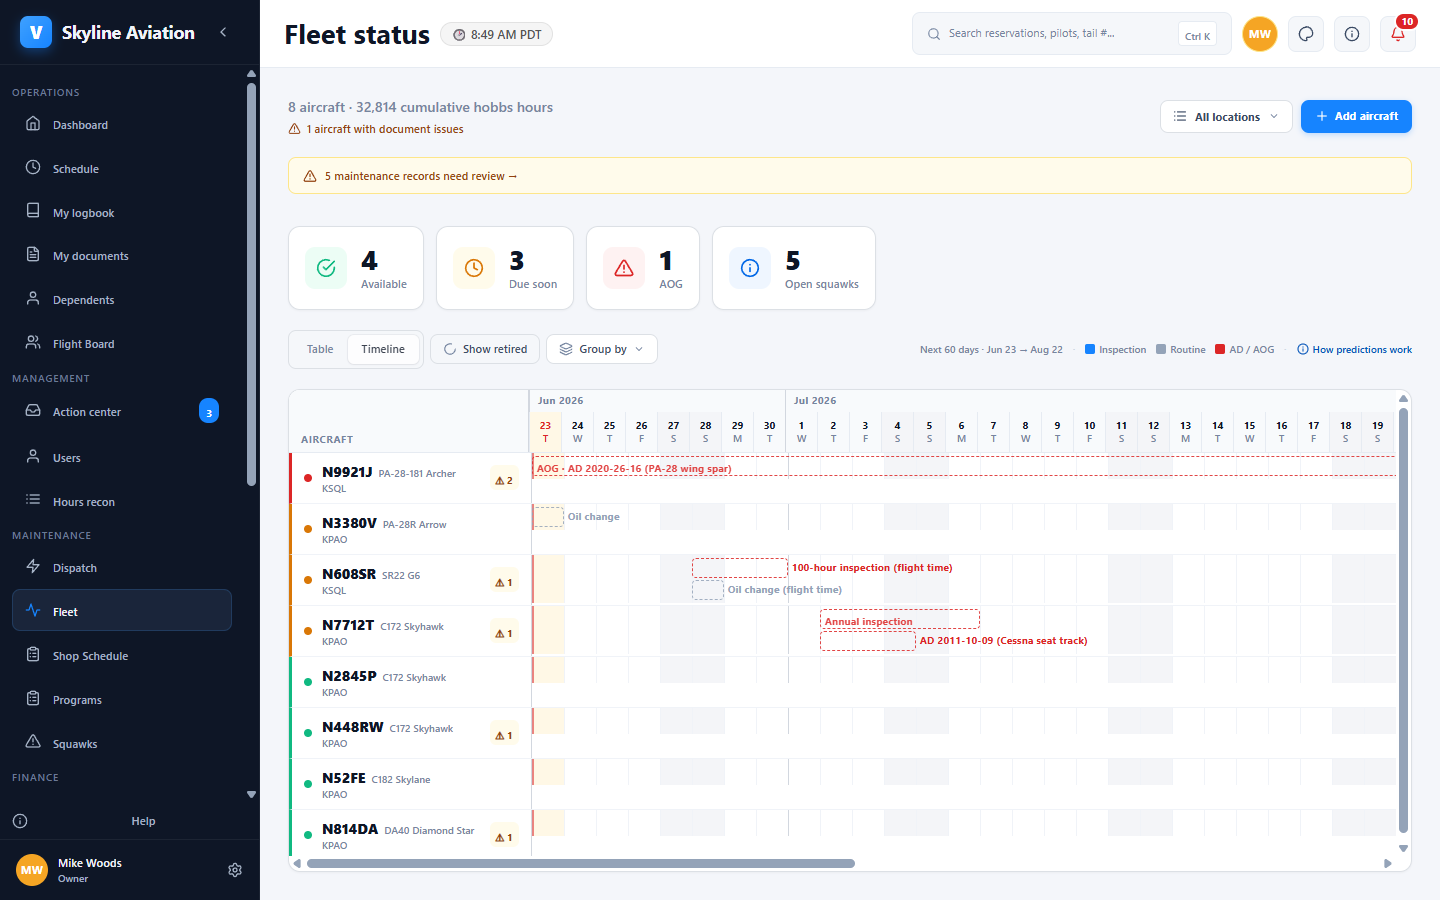The height and width of the screenshot is (900, 1440).
Task: Click N608SR warning badge
Action: pyautogui.click(x=504, y=582)
